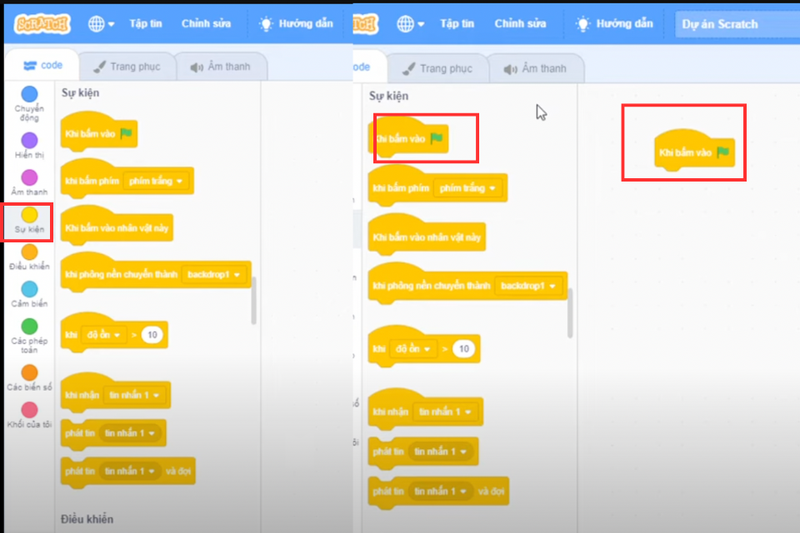The height and width of the screenshot is (533, 800).
Task: Open Tập tin menu in right window
Action: point(457,23)
